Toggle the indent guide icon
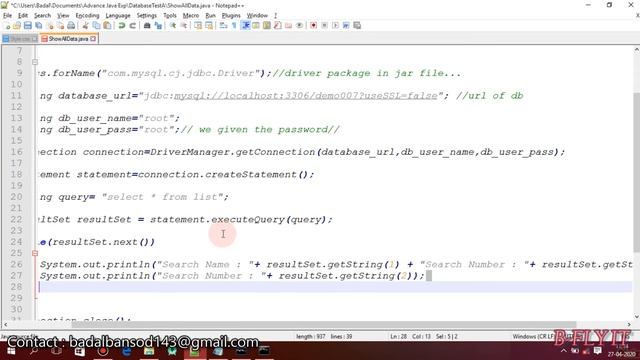640x360 pixels. tap(245, 26)
